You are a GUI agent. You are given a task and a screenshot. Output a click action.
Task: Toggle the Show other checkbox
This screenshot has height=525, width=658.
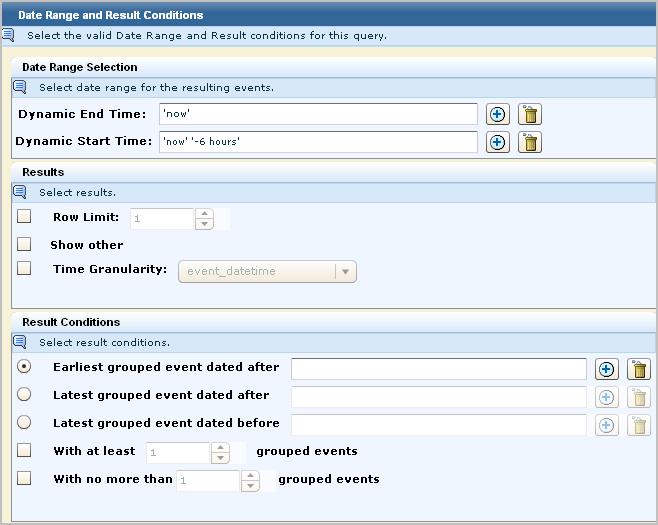pyautogui.click(x=24, y=244)
